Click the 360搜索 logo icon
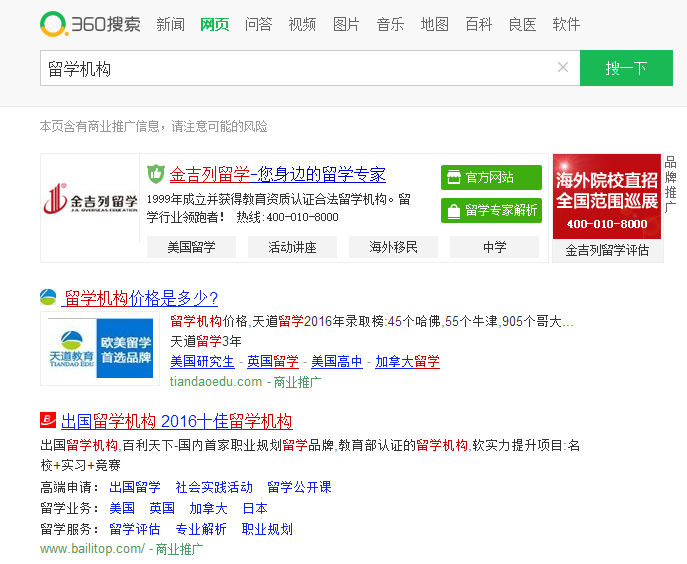687x564 pixels. (x=54, y=24)
